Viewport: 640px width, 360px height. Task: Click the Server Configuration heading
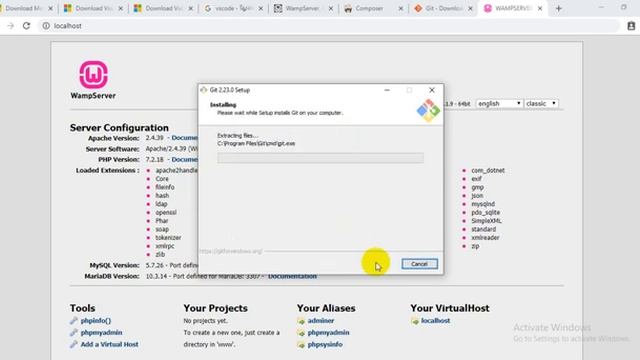(119, 128)
